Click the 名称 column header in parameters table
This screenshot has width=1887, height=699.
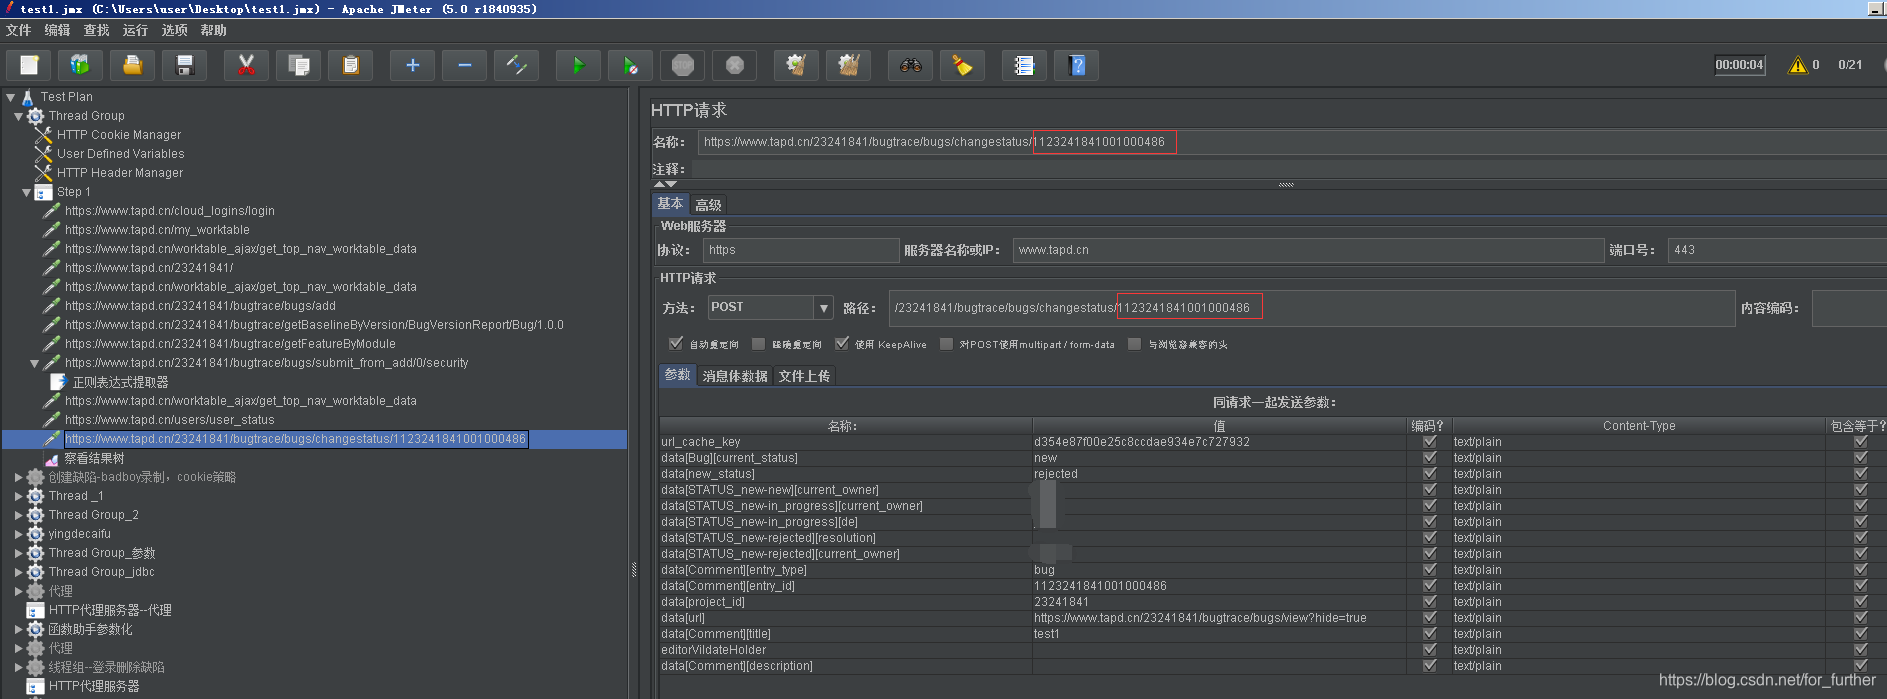(845, 426)
